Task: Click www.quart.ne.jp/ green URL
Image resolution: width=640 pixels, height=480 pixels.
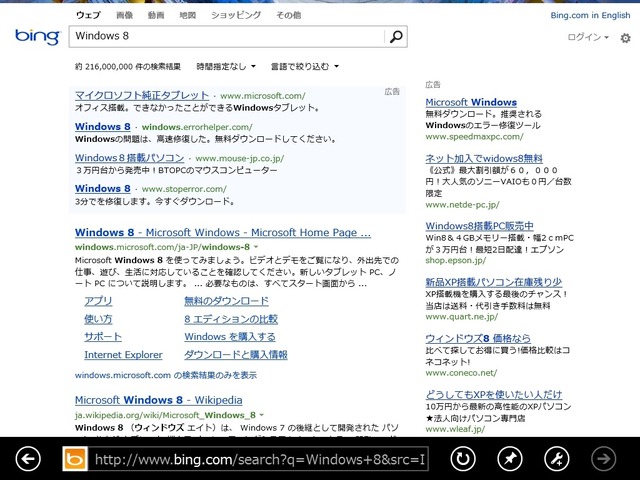Action: click(462, 317)
